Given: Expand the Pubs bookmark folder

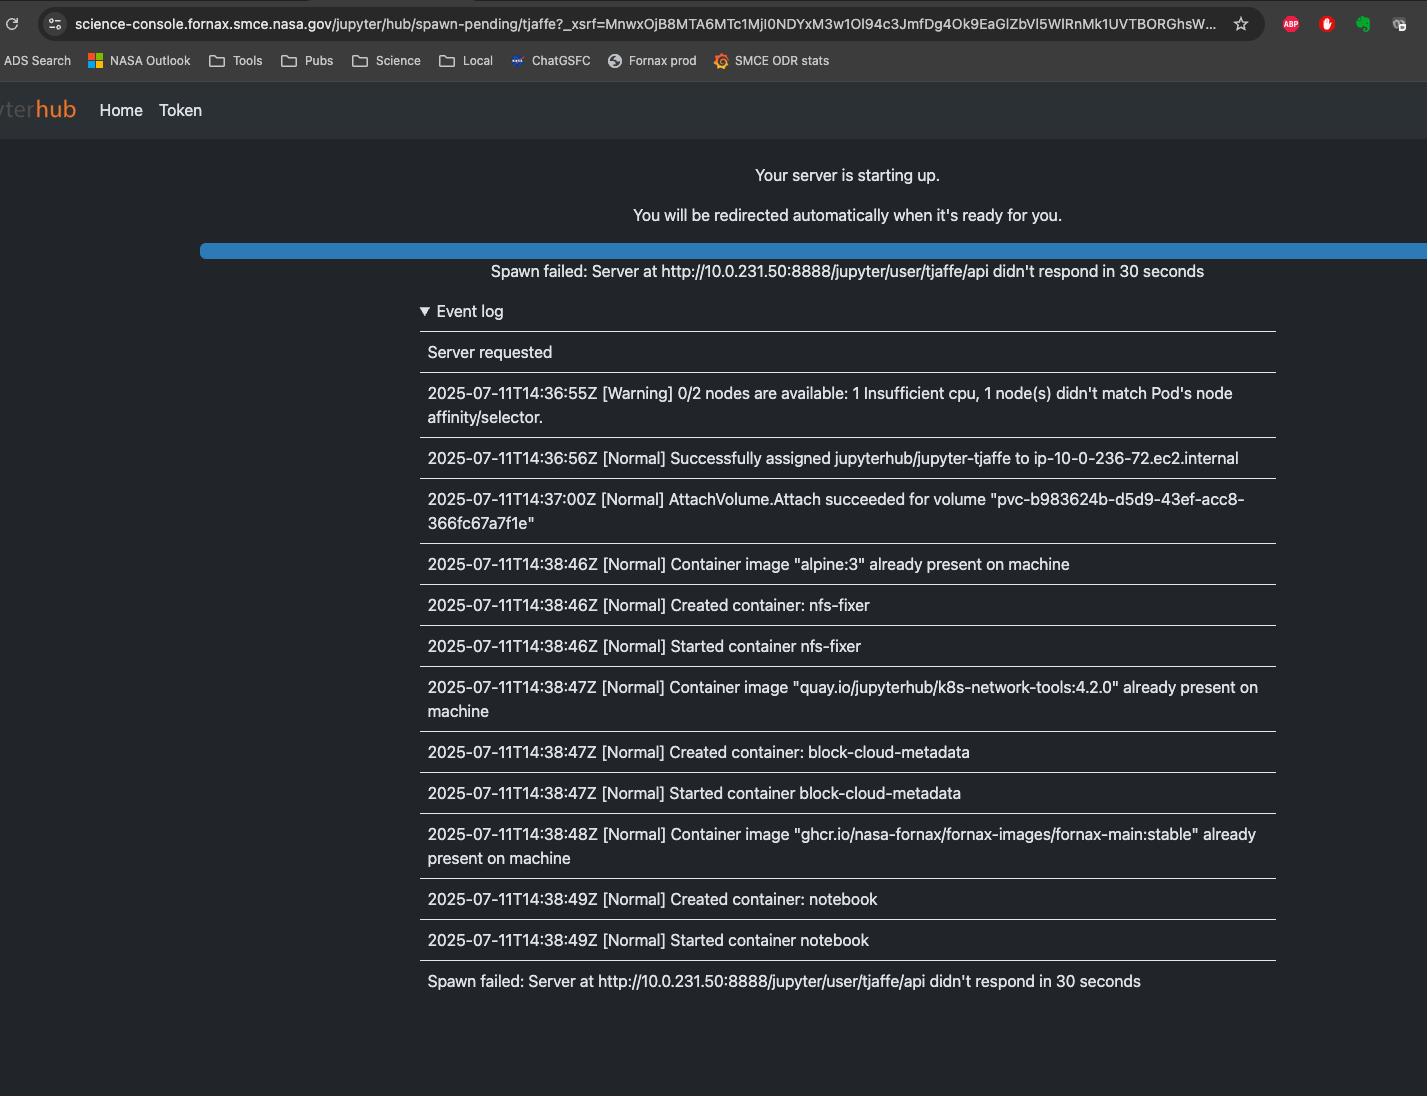Looking at the screenshot, I should tap(307, 61).
